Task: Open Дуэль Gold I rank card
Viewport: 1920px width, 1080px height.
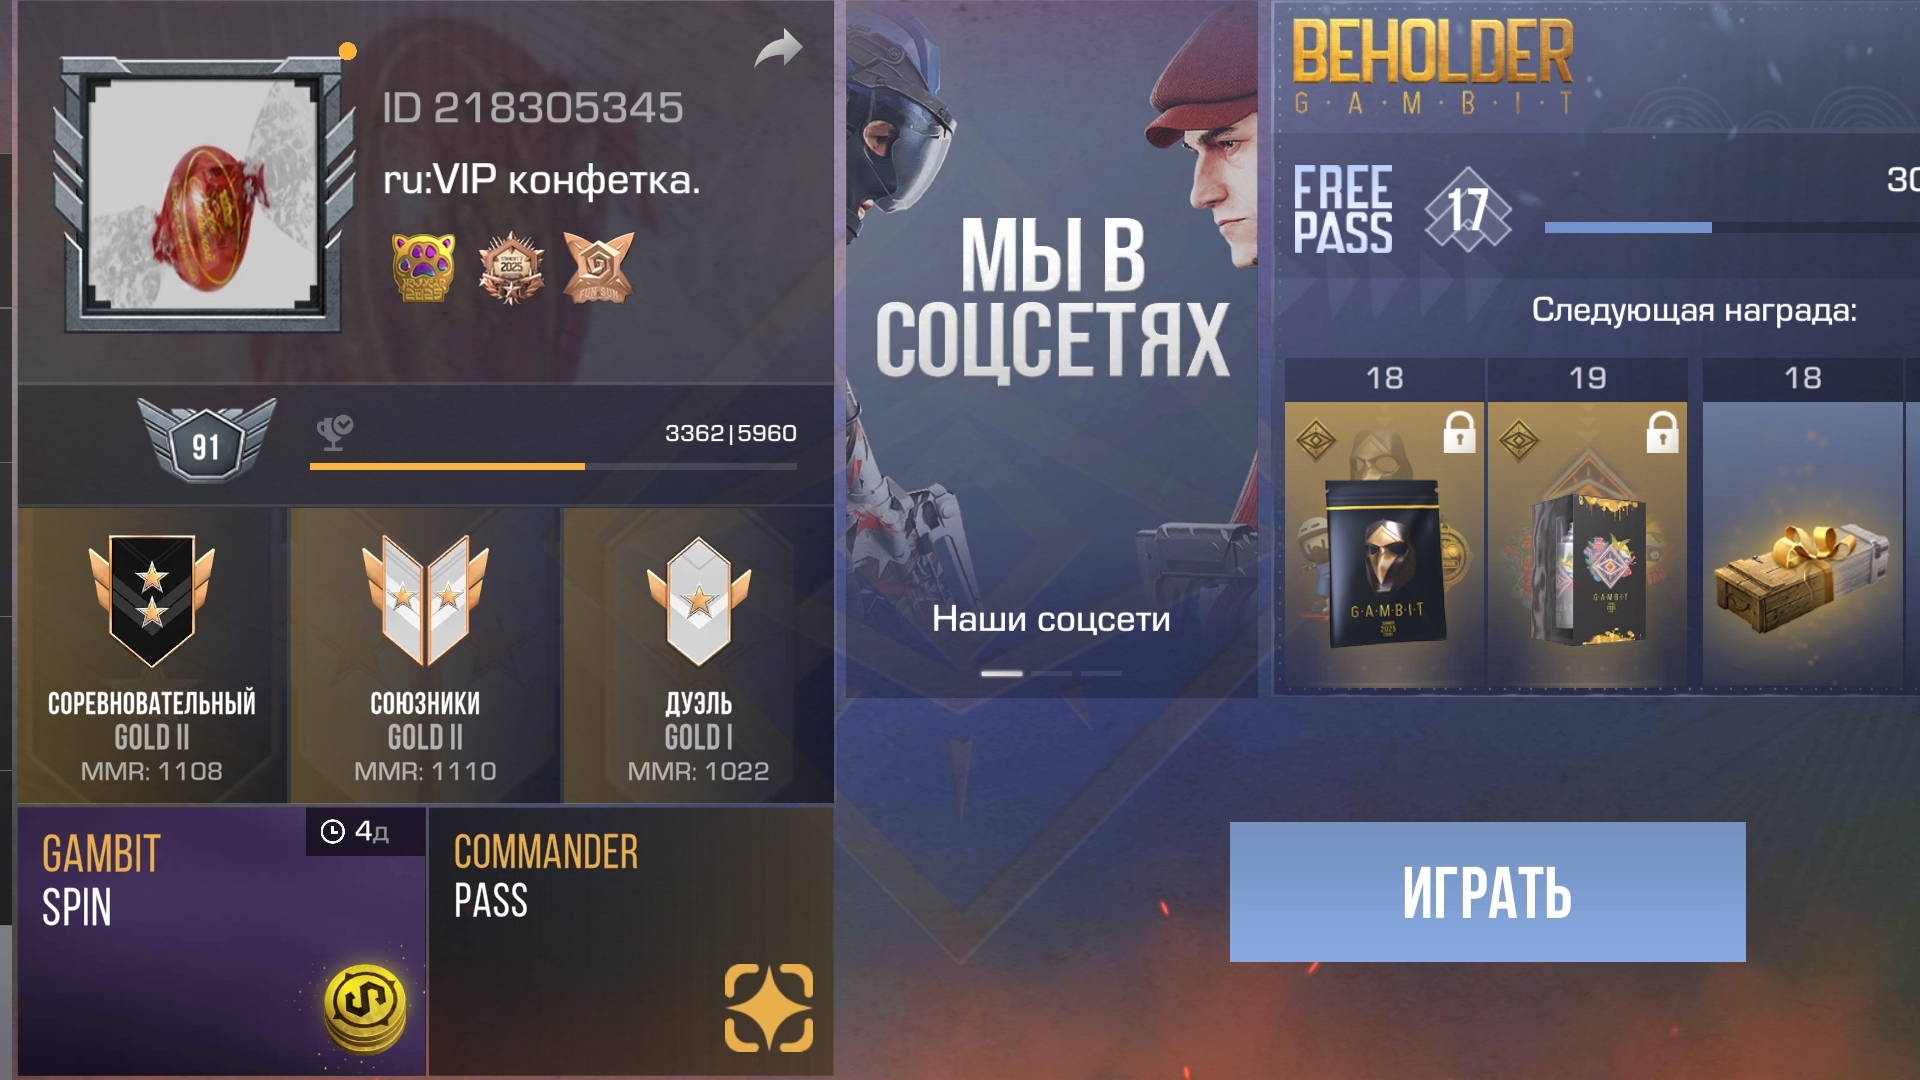Action: (698, 655)
